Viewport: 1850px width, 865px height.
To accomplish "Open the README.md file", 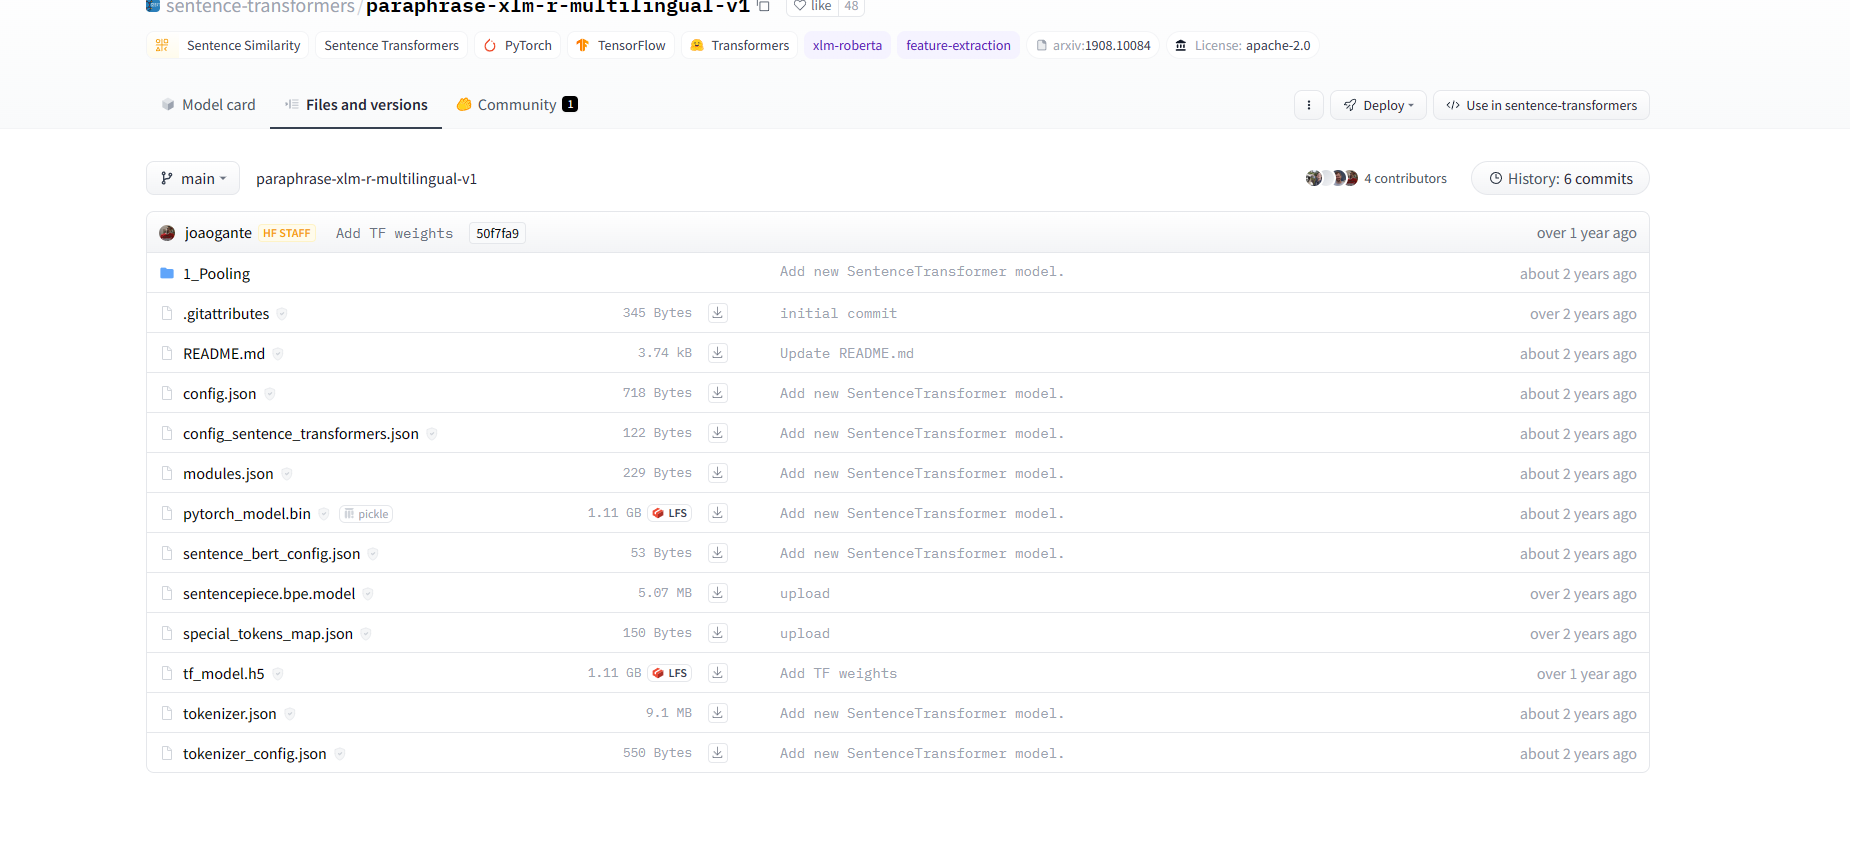I will coord(224,353).
